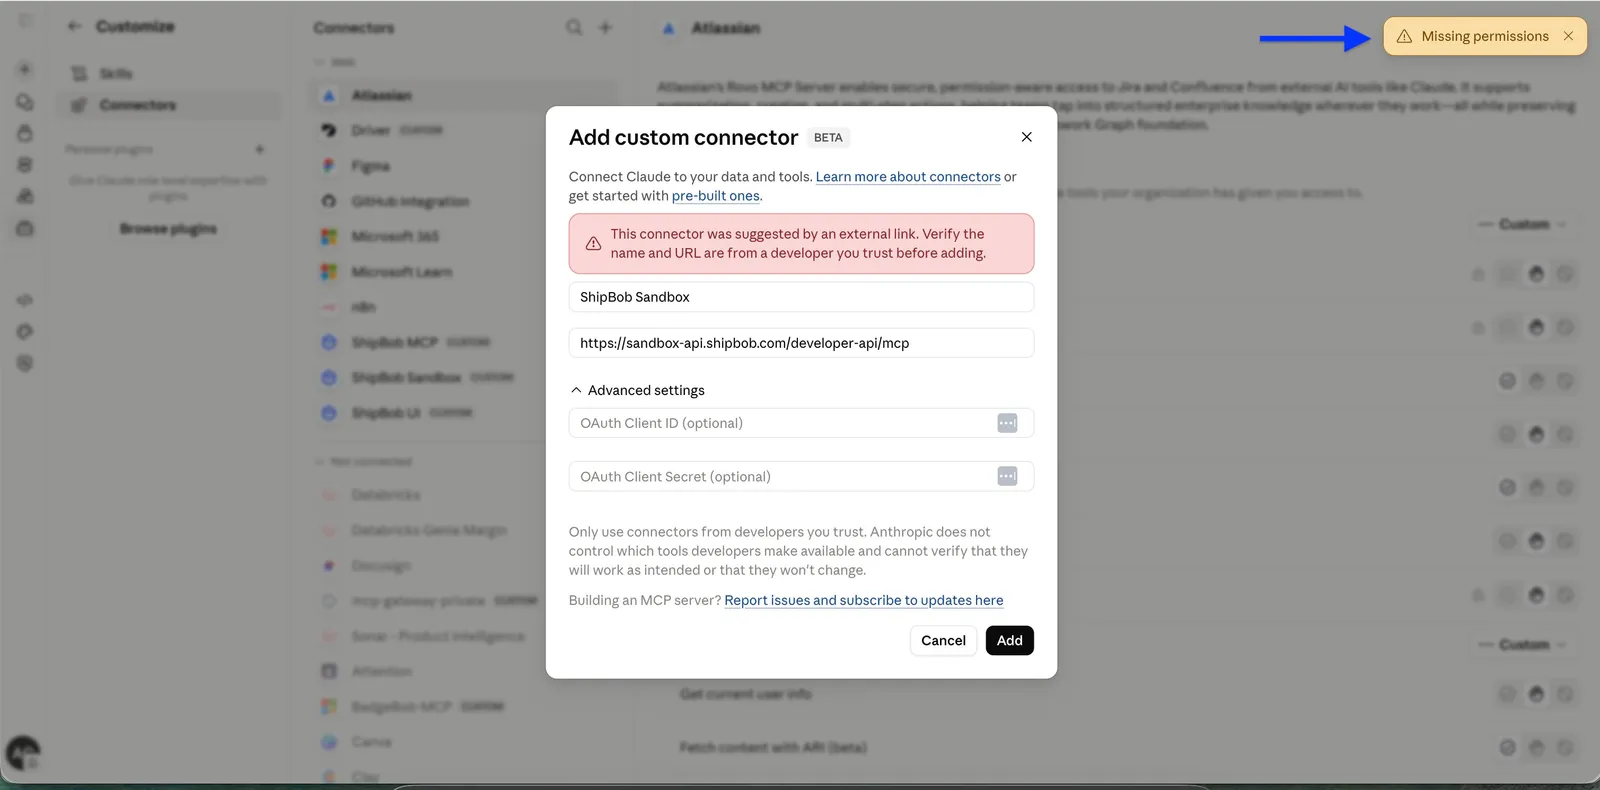Click the autofill icon in OAuth Client Secret field
The width and height of the screenshot is (1600, 790).
[x=1007, y=477]
